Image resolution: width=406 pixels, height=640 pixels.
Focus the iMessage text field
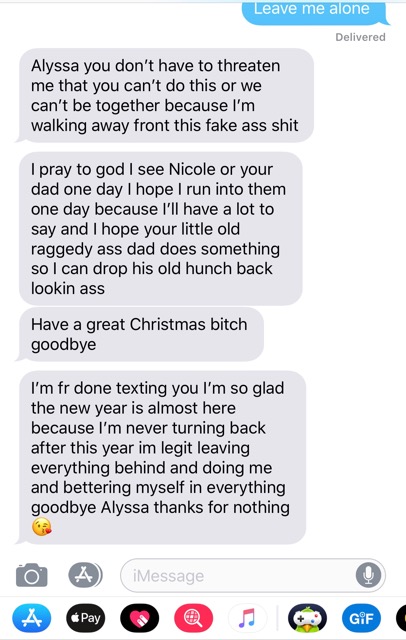tap(253, 576)
